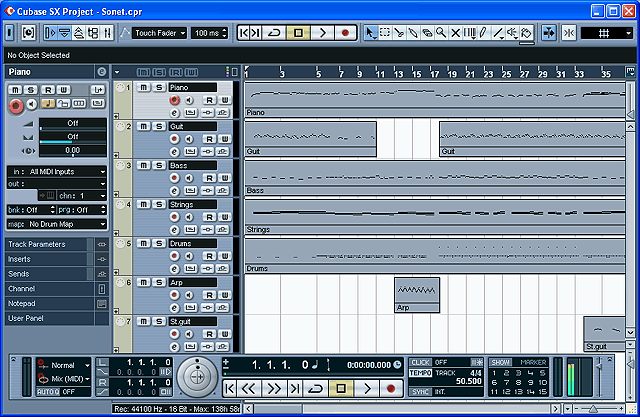The height and width of the screenshot is (417, 640).
Task: Show the Inspector toggle icon
Action: [x=50, y=33]
